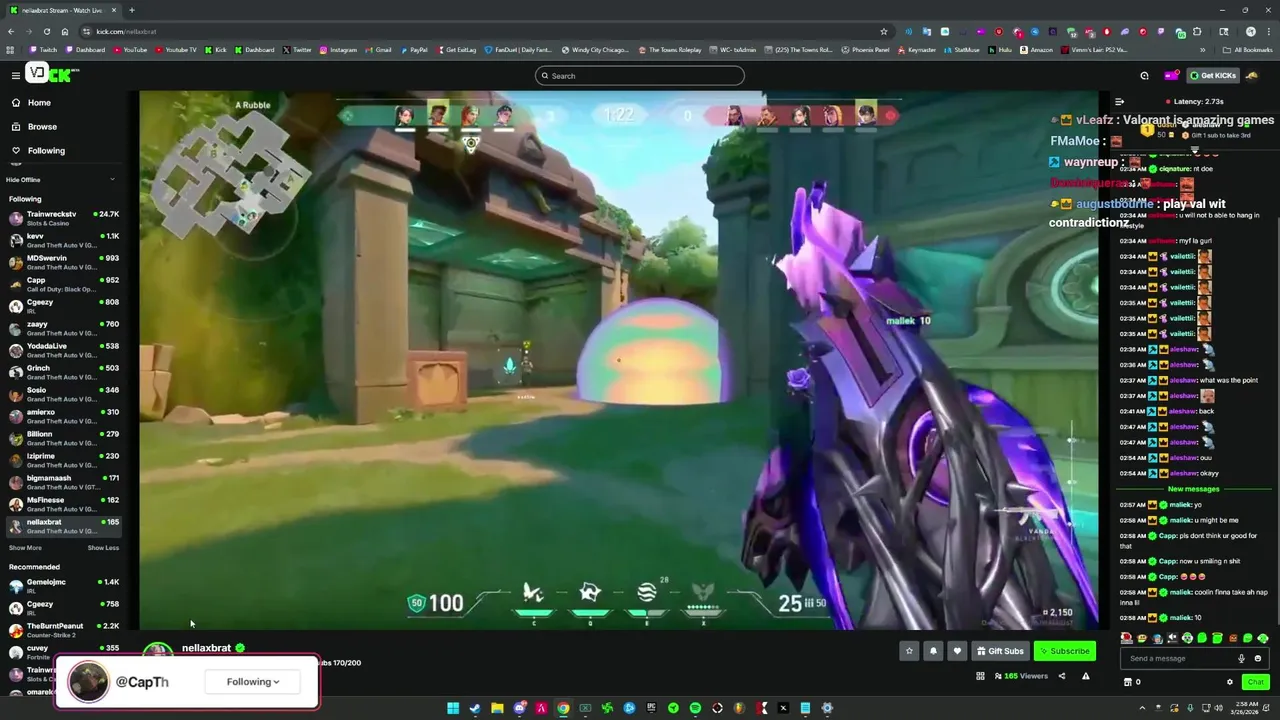Click Show More under Following list
This screenshot has width=1280, height=720.
tap(25, 548)
